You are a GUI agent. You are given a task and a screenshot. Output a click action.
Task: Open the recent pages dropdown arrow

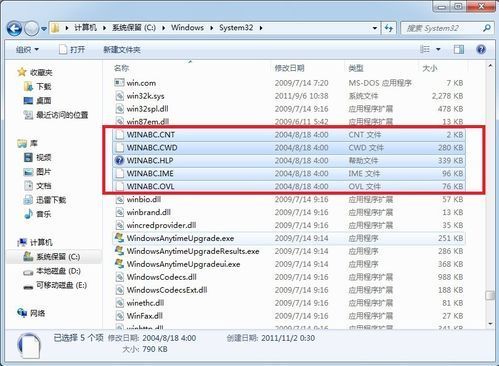(44, 29)
